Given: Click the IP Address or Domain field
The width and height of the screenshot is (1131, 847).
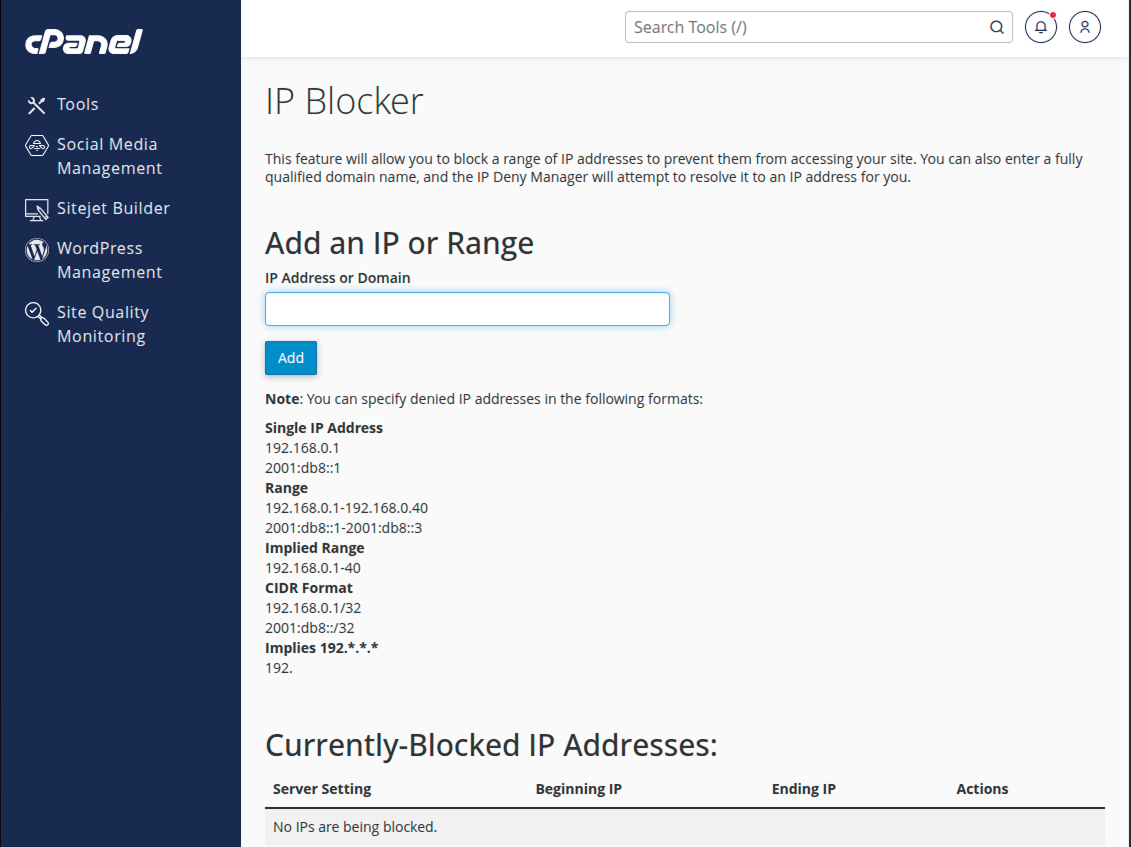Looking at the screenshot, I should [x=467, y=309].
